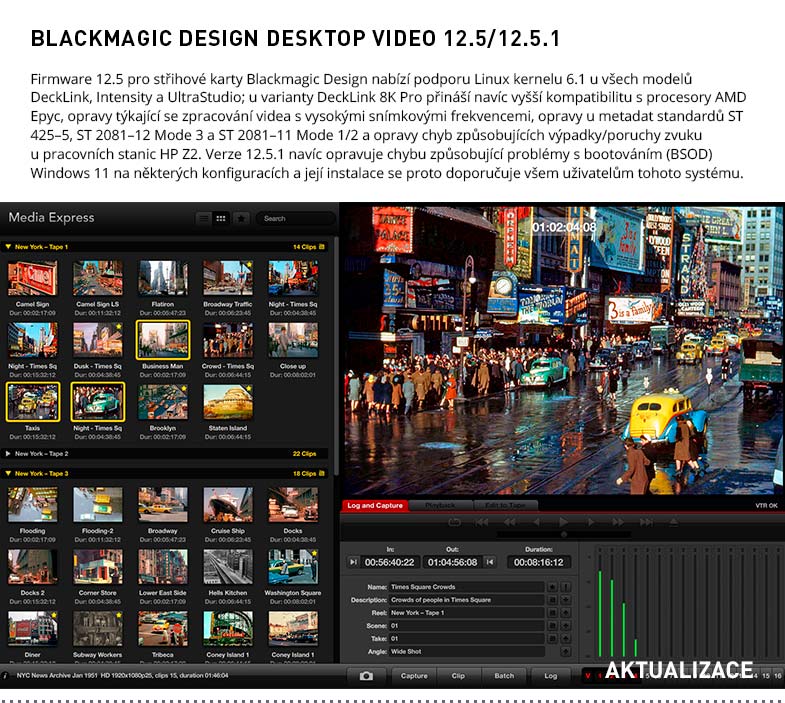This screenshot has width=785, height=703.
Task: Increment the Take number
Action: (x=565, y=639)
